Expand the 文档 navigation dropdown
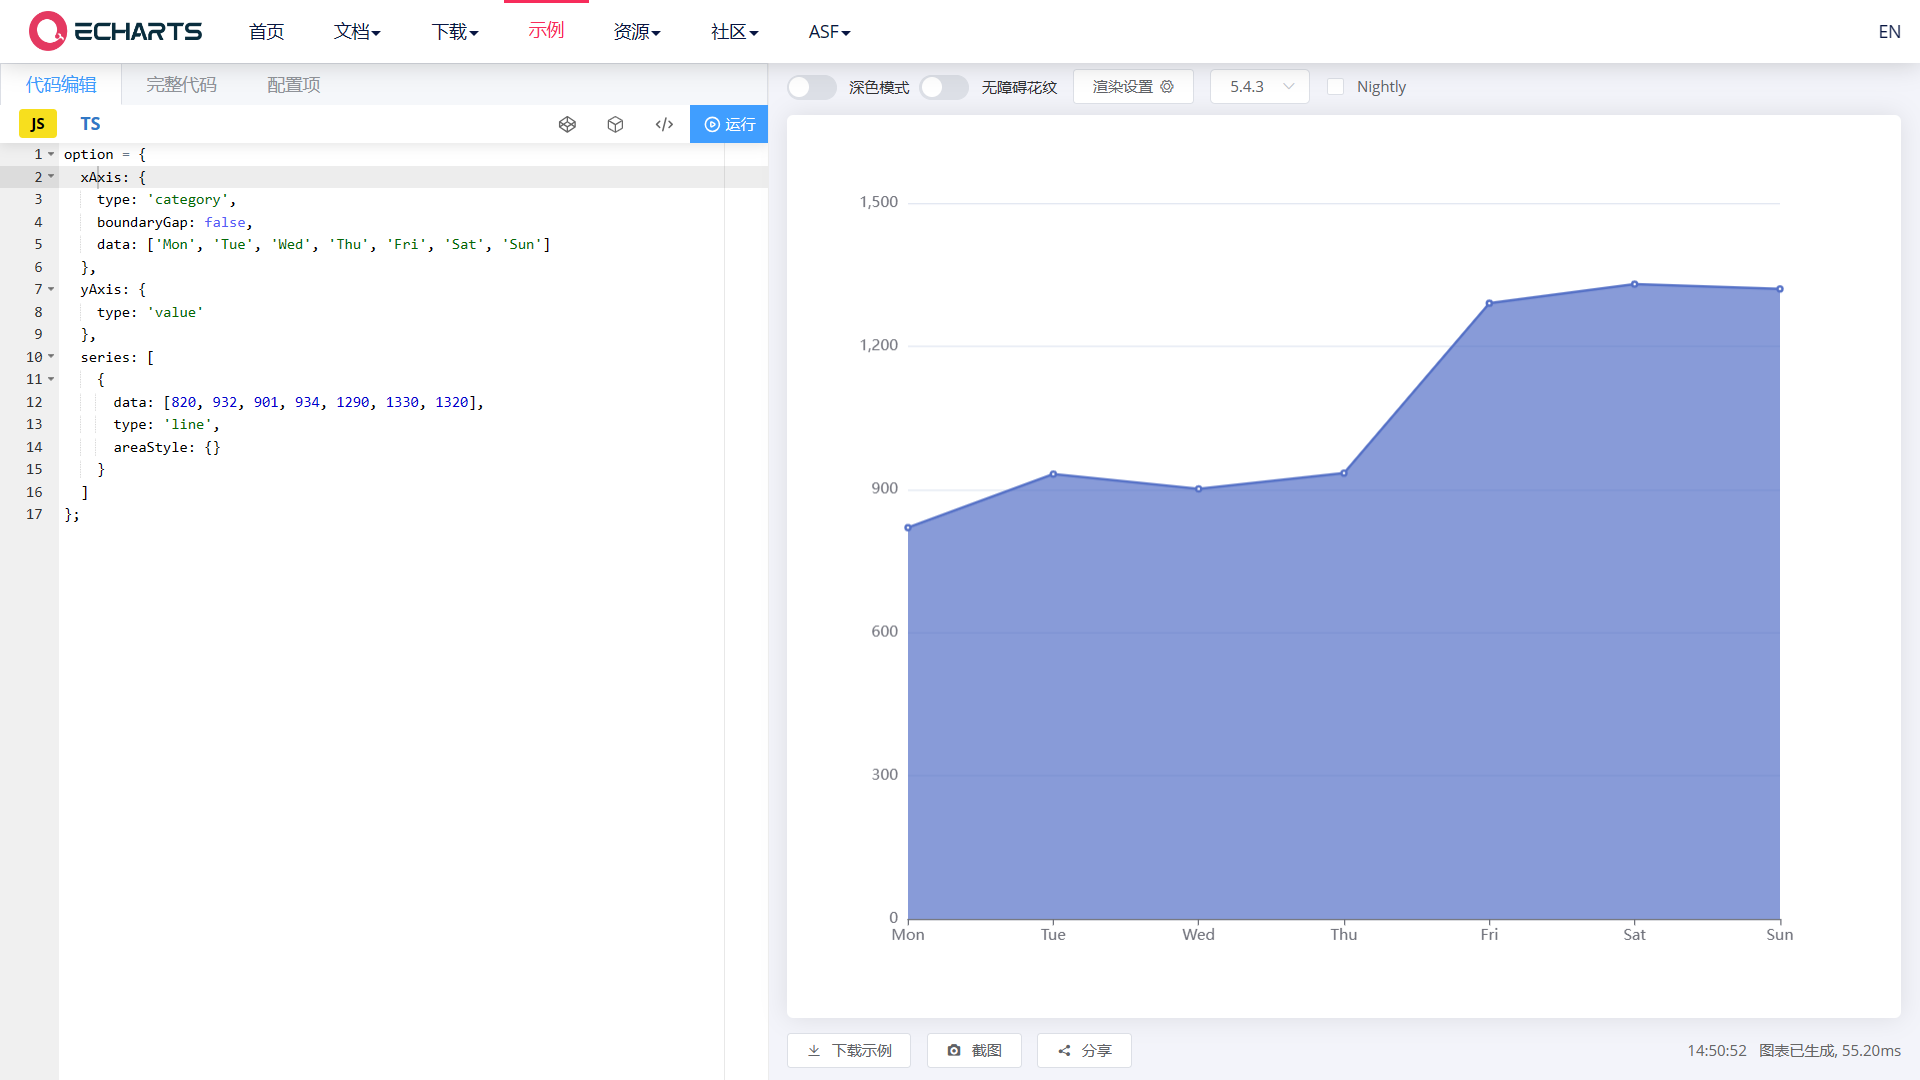Screen dimensions: 1920x1080 pos(357,32)
